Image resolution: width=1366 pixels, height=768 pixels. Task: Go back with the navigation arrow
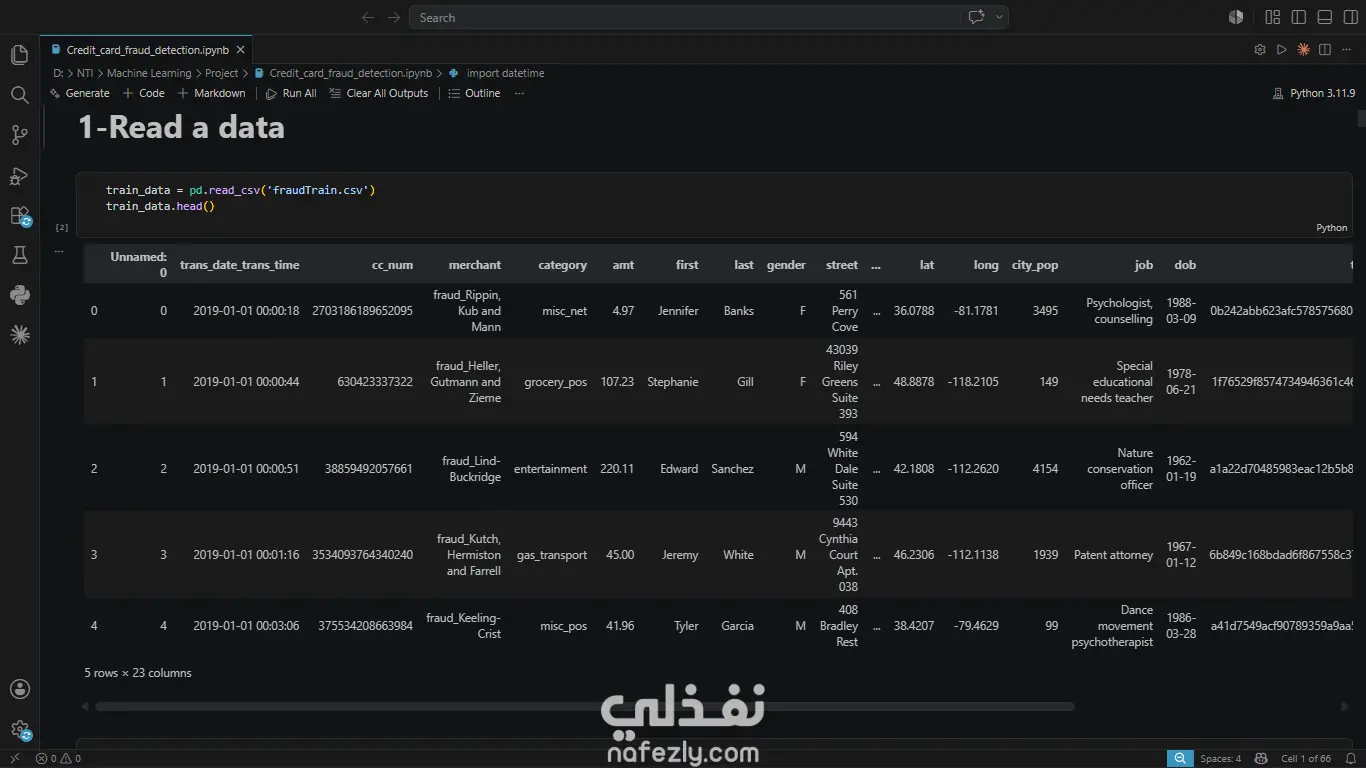(x=367, y=17)
